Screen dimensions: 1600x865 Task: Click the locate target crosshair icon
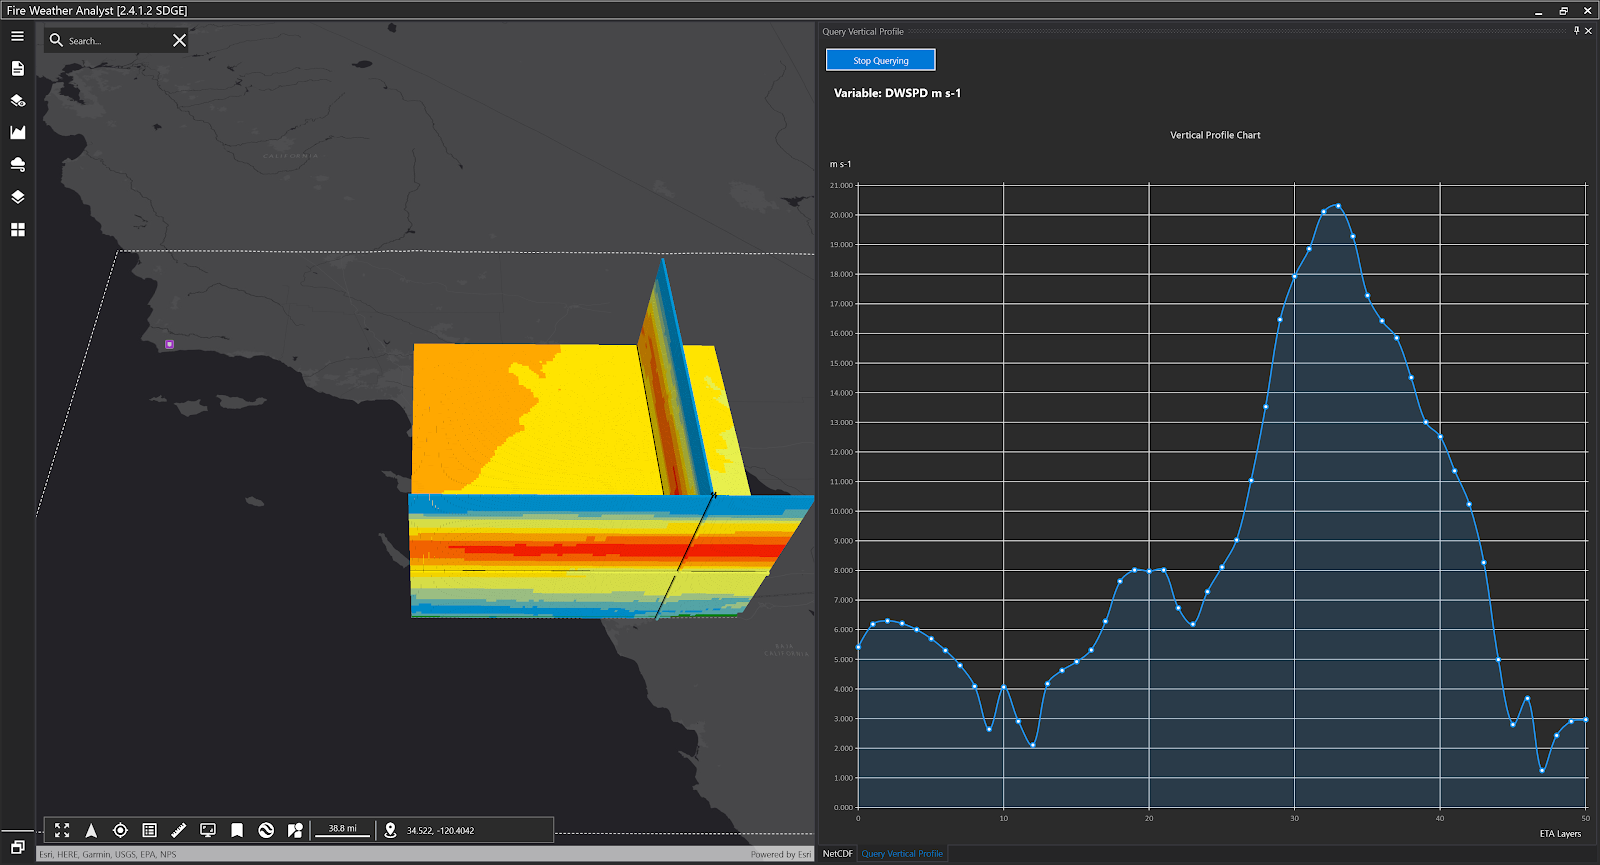coord(120,830)
